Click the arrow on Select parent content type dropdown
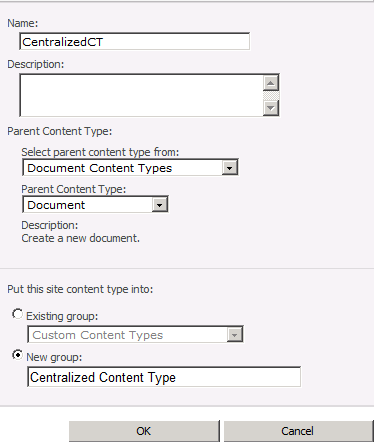This screenshot has height=442, width=374. pyautogui.click(x=229, y=168)
